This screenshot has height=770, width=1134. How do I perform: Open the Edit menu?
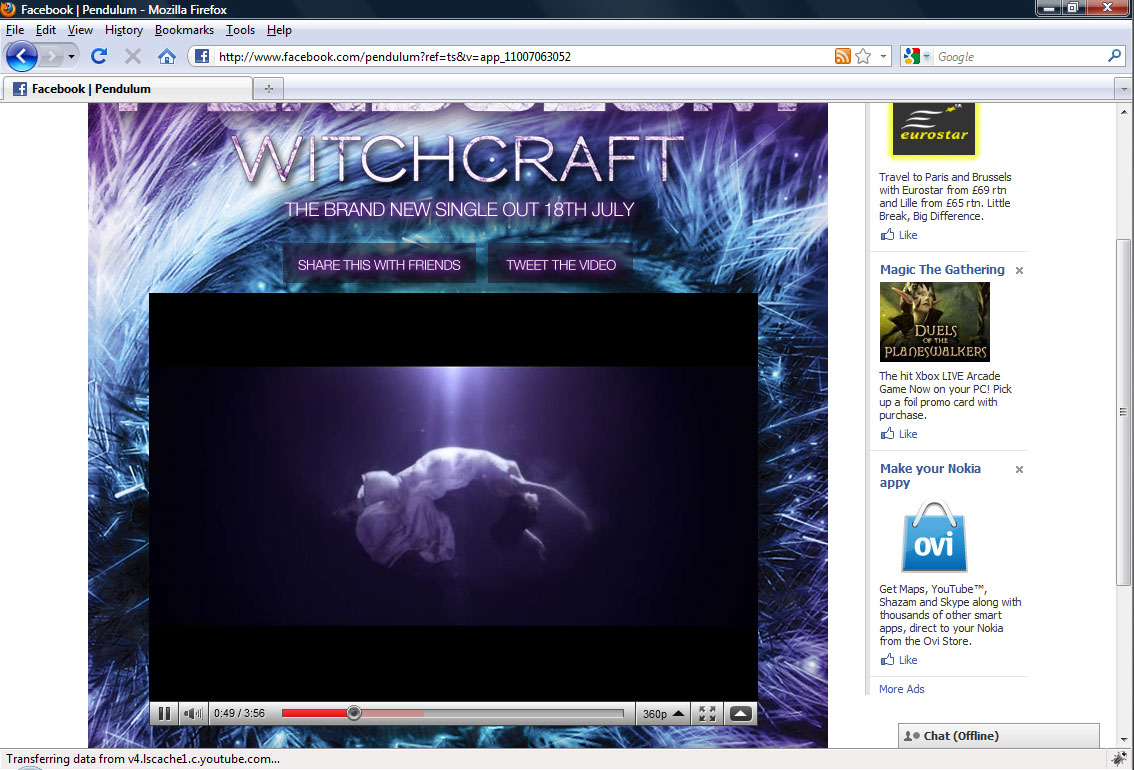click(x=46, y=30)
